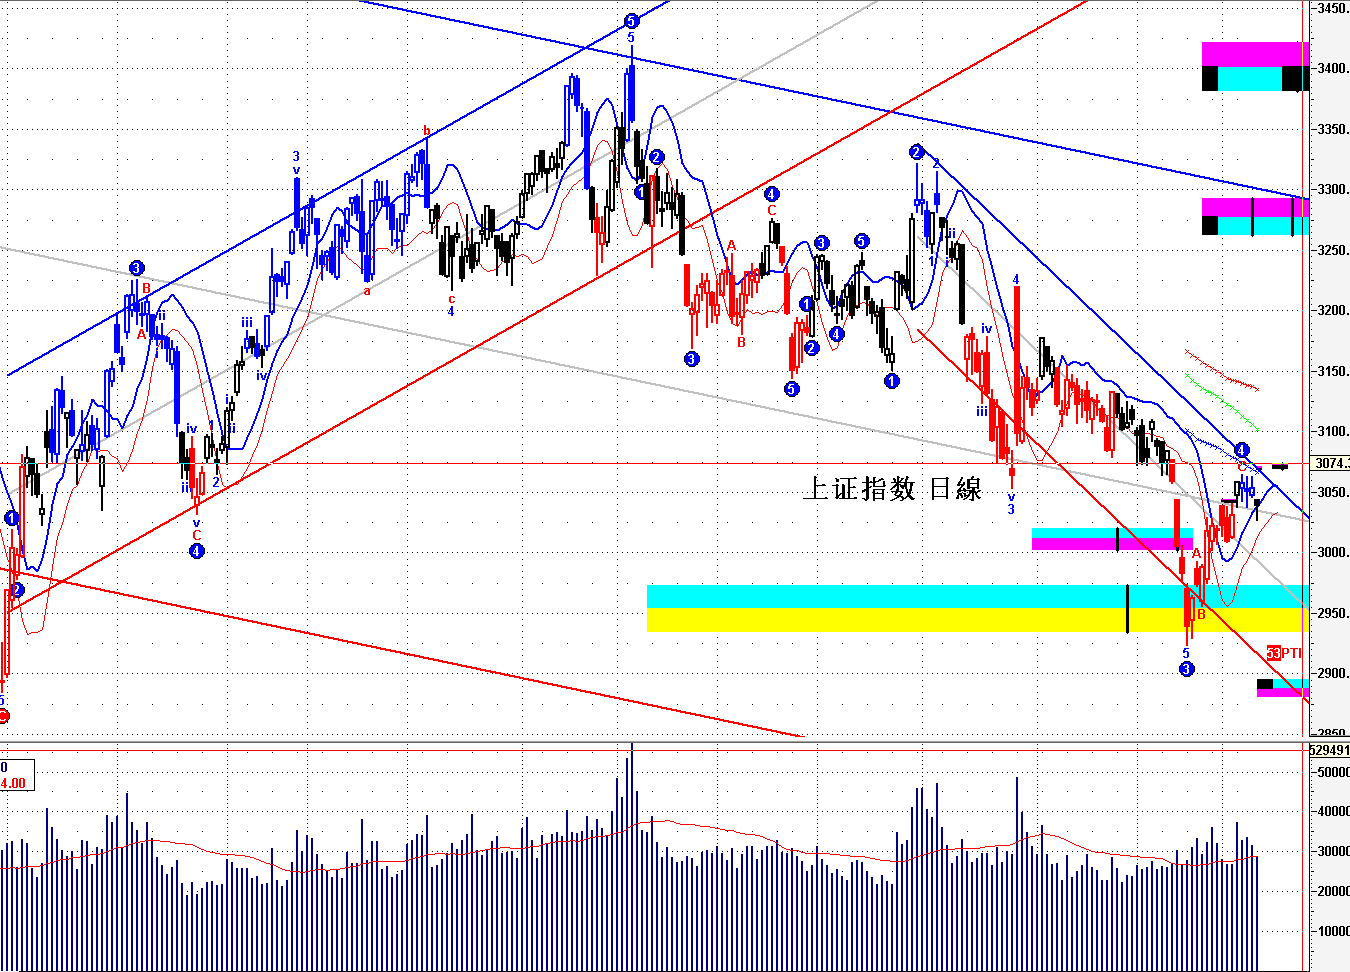Select the 3100 price axis label
This screenshot has height=972, width=1350.
(1331, 431)
